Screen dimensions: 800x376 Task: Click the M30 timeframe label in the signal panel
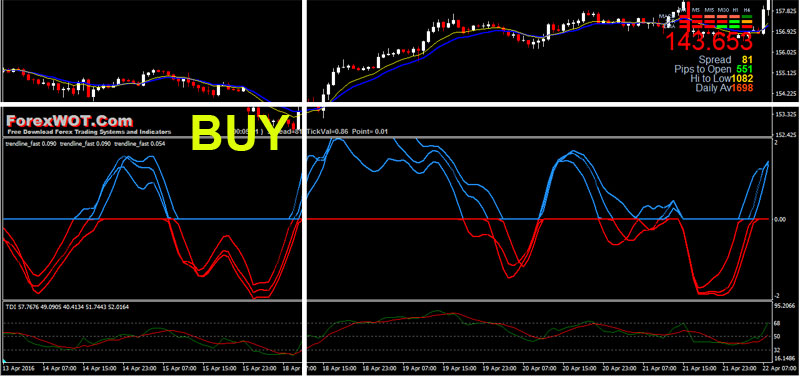722,10
